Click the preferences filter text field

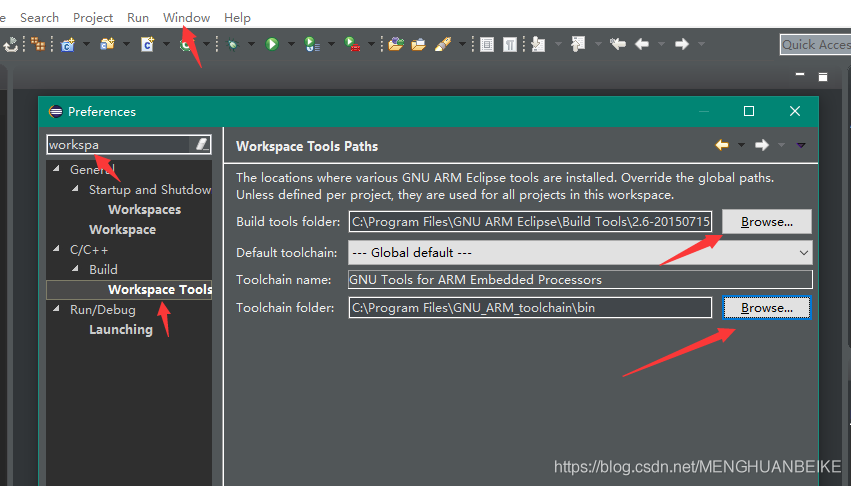click(119, 144)
